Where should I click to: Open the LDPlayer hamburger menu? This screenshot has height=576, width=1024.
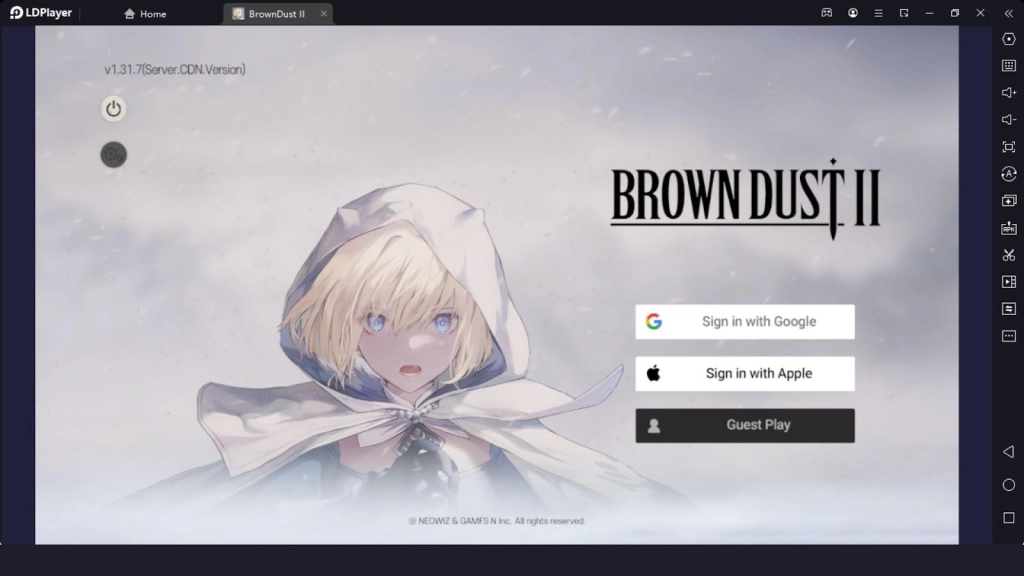click(x=878, y=13)
